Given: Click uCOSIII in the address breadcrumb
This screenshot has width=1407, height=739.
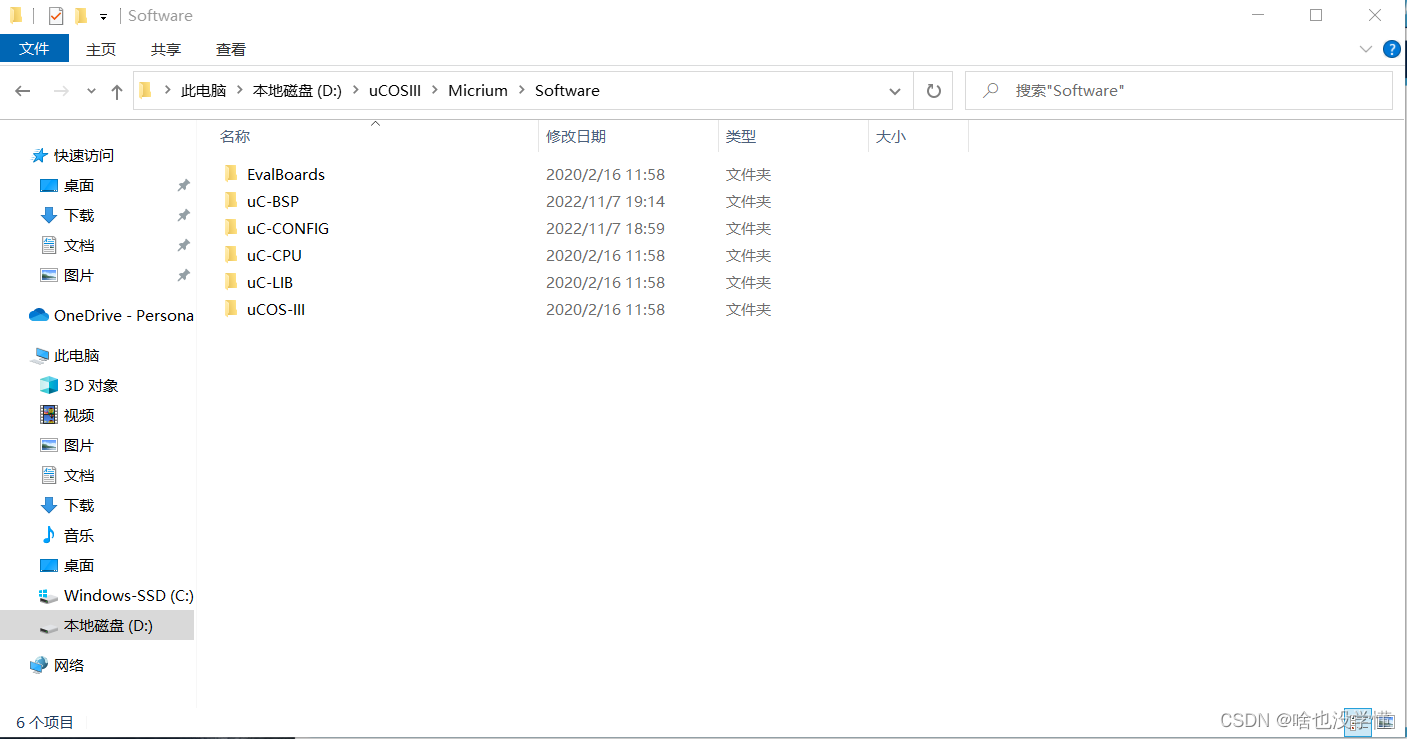Looking at the screenshot, I should [x=397, y=90].
